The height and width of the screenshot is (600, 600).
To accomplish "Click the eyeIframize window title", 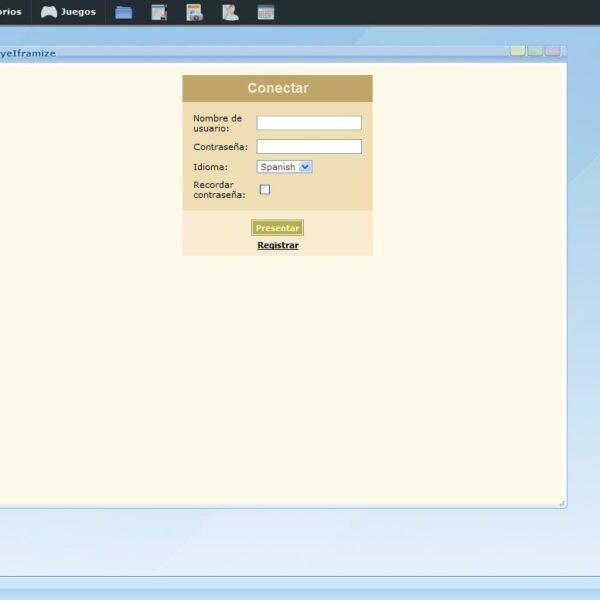I will click(28, 53).
